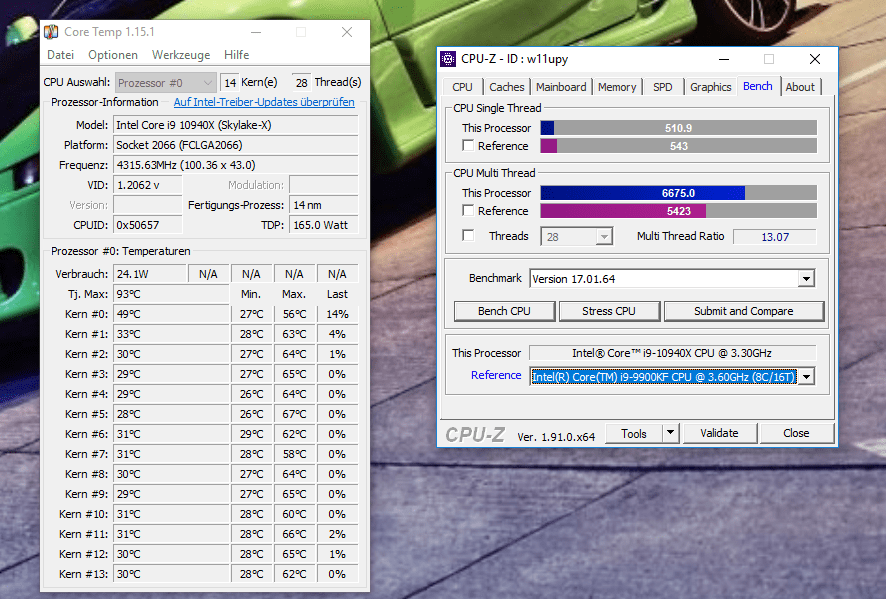Viewport: 886px width, 599px height.
Task: Open the Werkzeuge menu in Core Temp
Action: (x=181, y=55)
